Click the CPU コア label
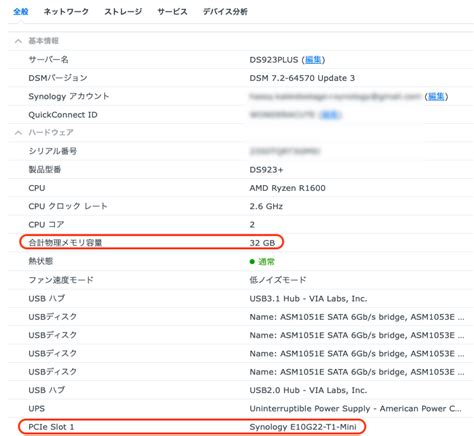 tap(46, 225)
